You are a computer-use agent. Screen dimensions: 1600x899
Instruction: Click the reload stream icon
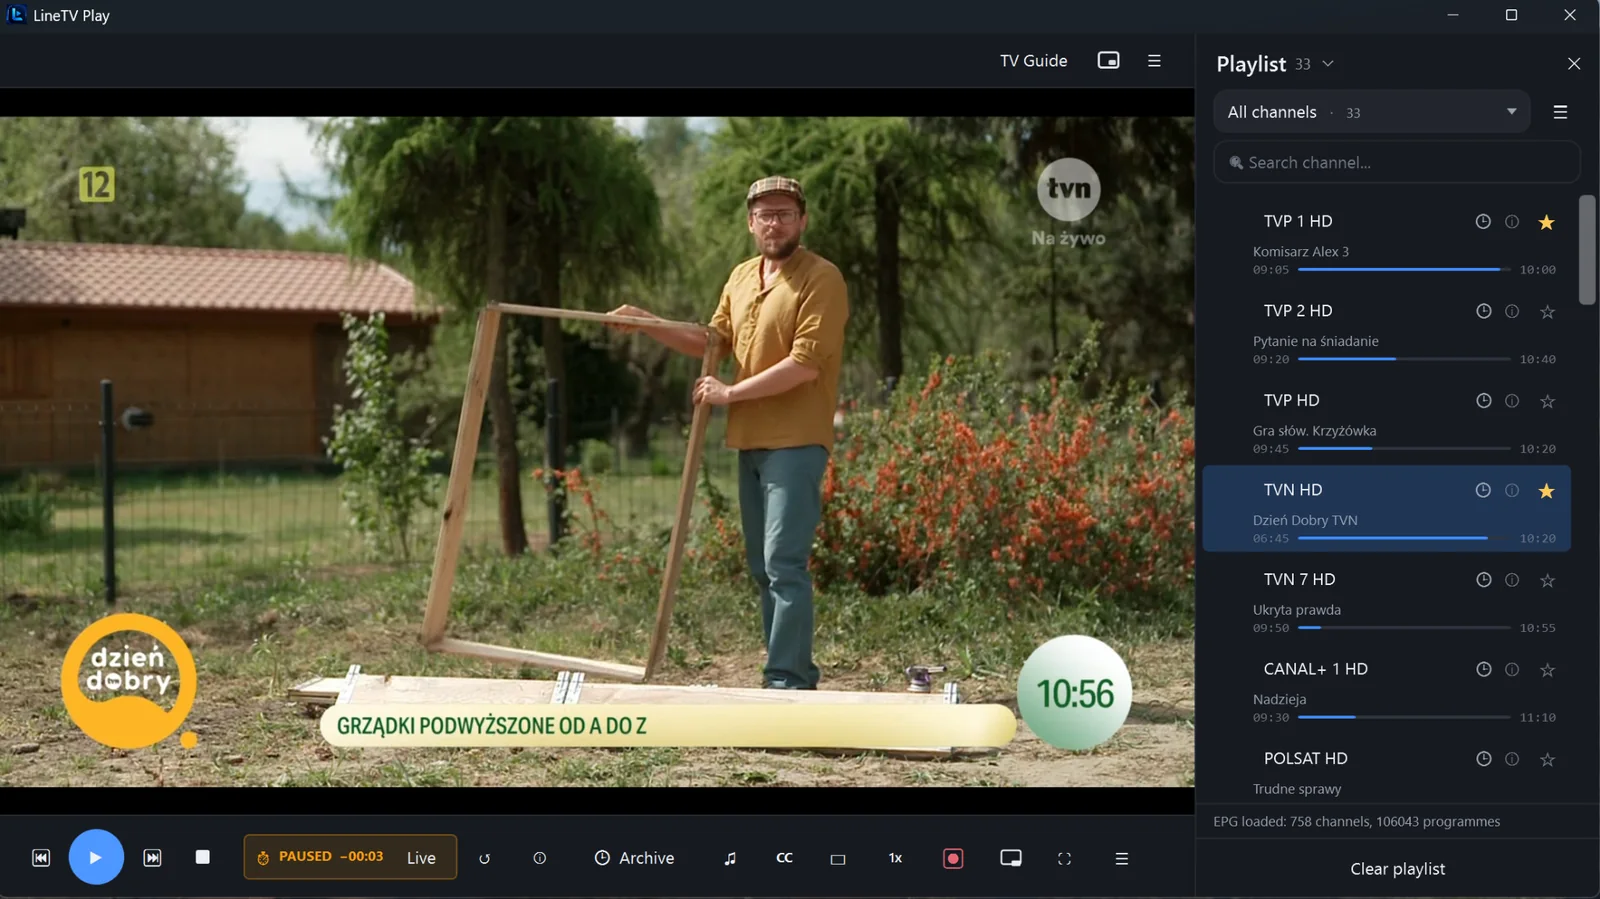484,858
